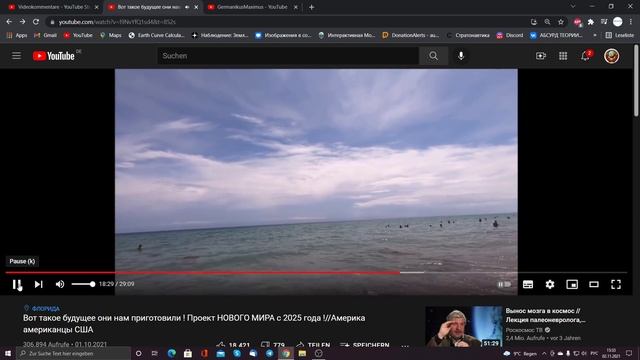
Task: Mute the playing tab via its speaker icon
Action: tap(187, 7)
